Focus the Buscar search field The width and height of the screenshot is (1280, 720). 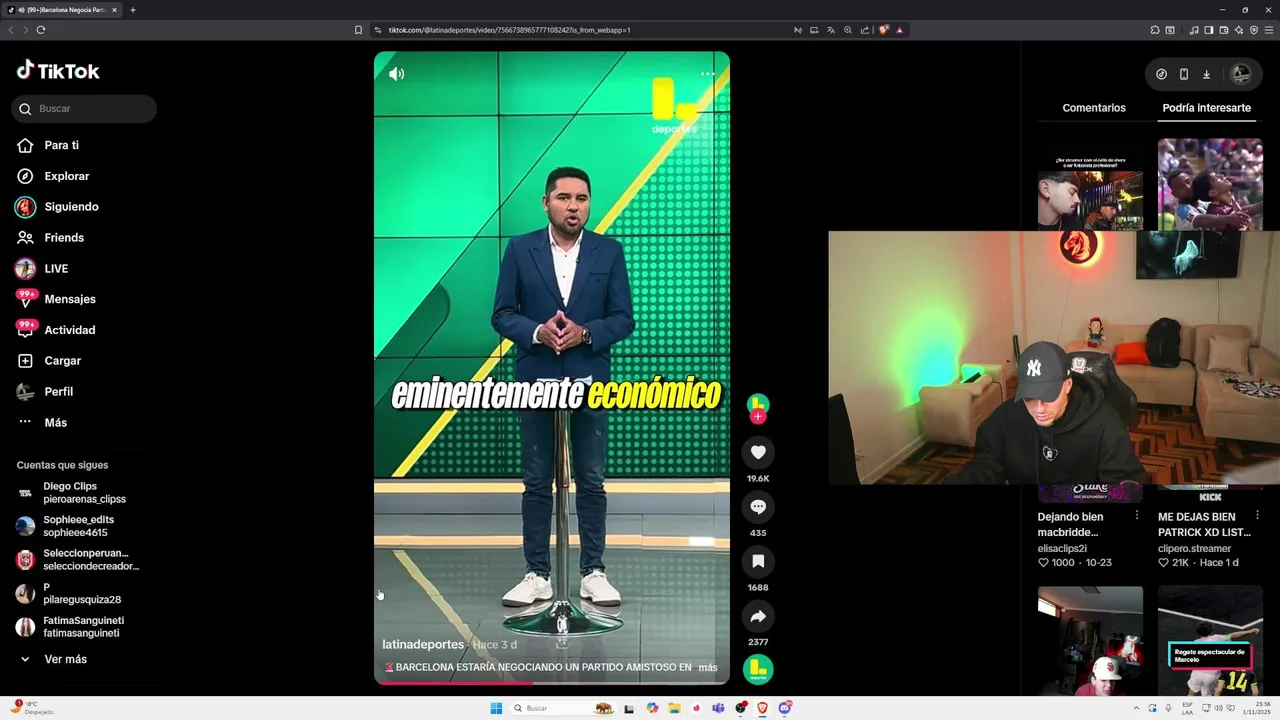point(84,108)
